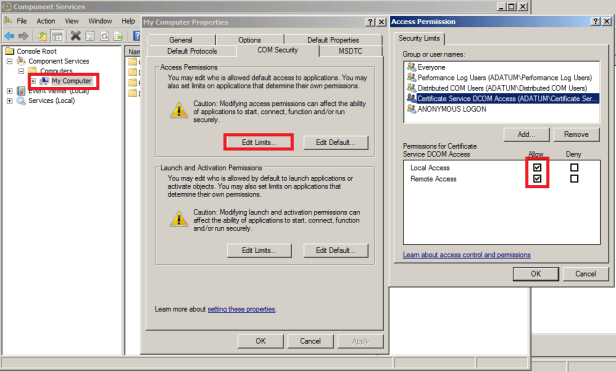The image size is (616, 372).
Task: Toggle Deny checkbox for Local Access
Action: pyautogui.click(x=574, y=168)
